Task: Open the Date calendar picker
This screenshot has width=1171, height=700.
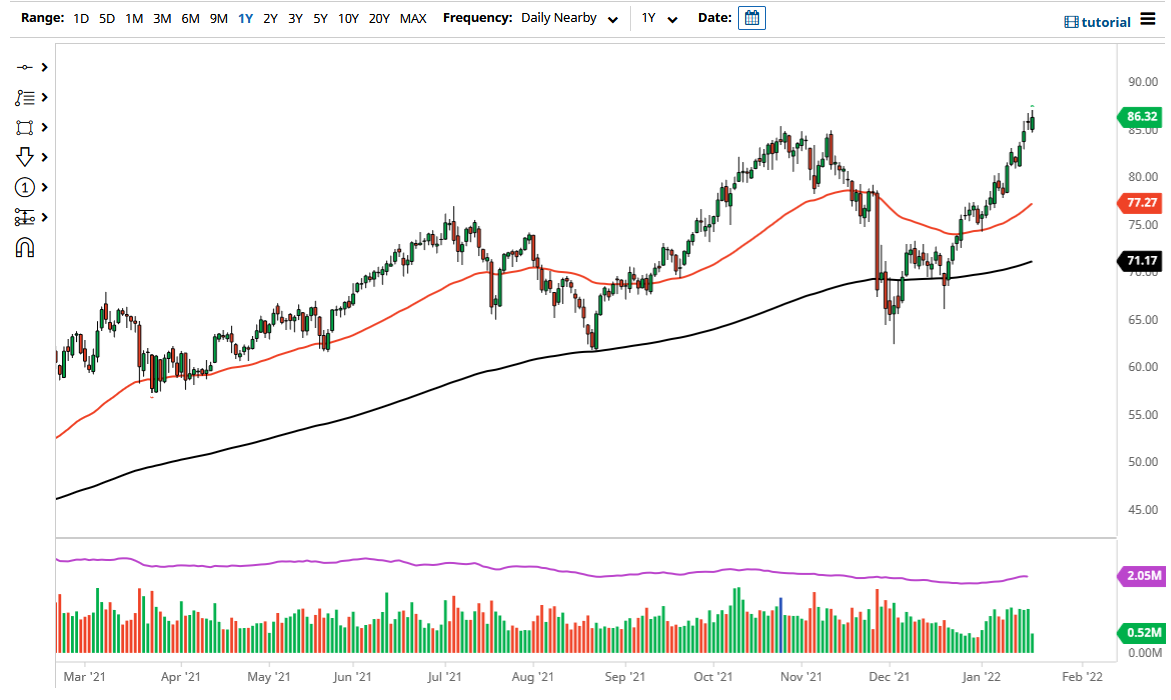Action: [x=751, y=17]
